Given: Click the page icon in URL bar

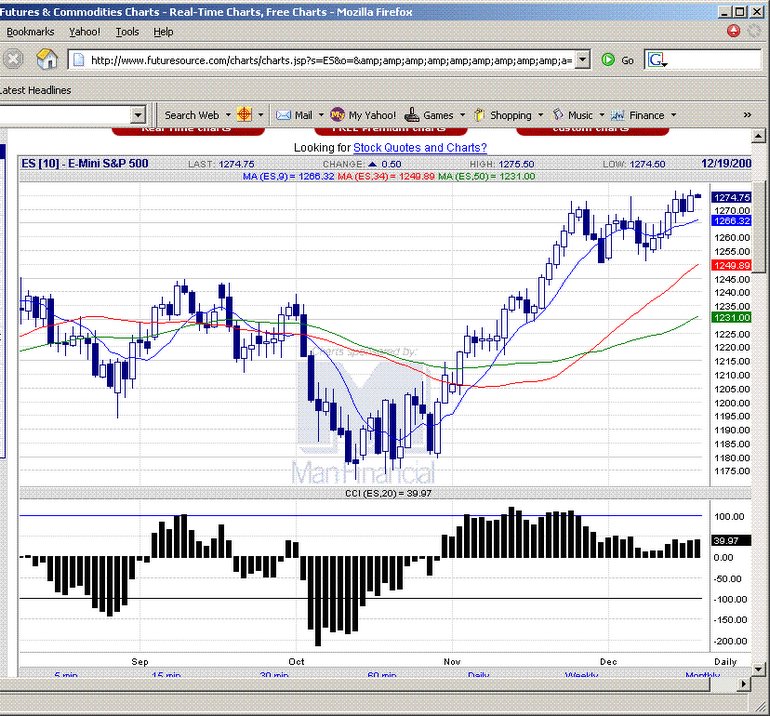Looking at the screenshot, I should tap(78, 60).
